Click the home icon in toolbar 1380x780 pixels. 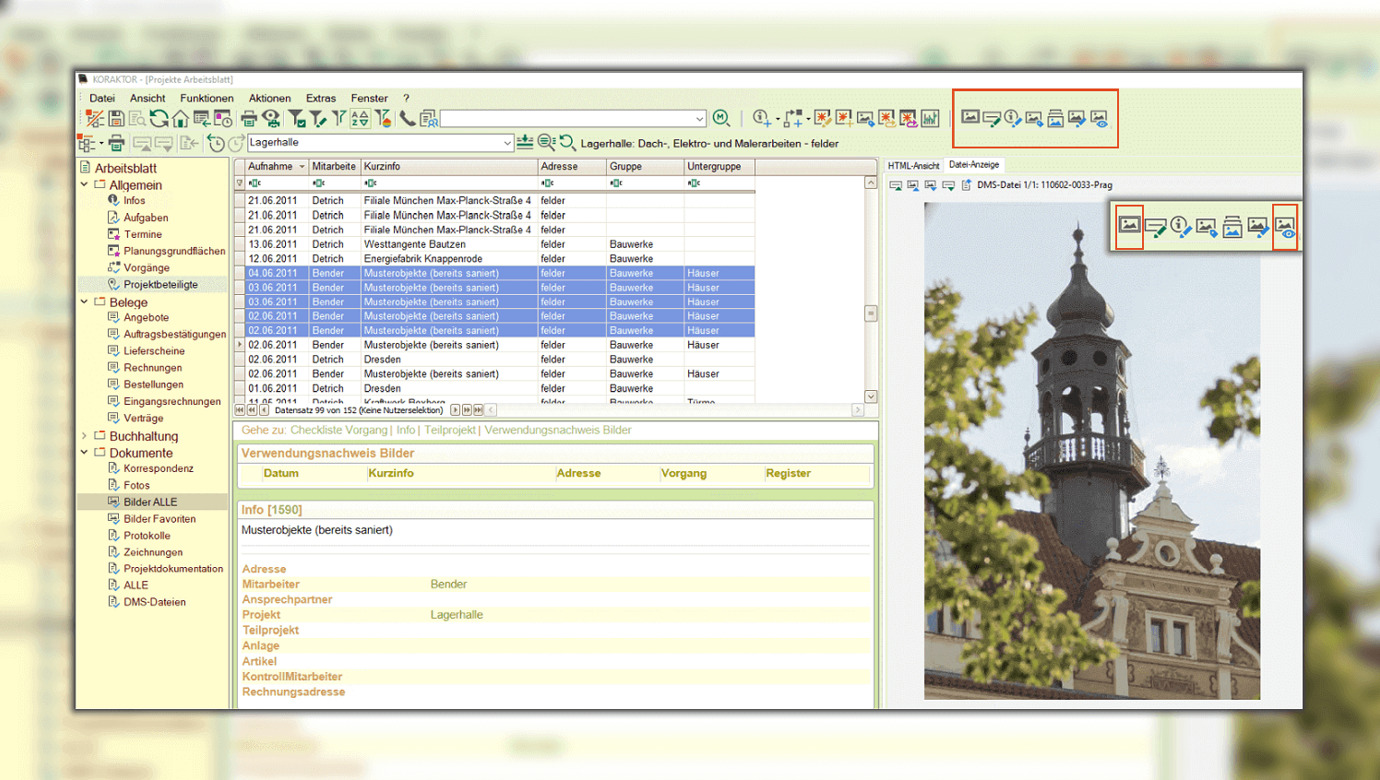point(179,119)
